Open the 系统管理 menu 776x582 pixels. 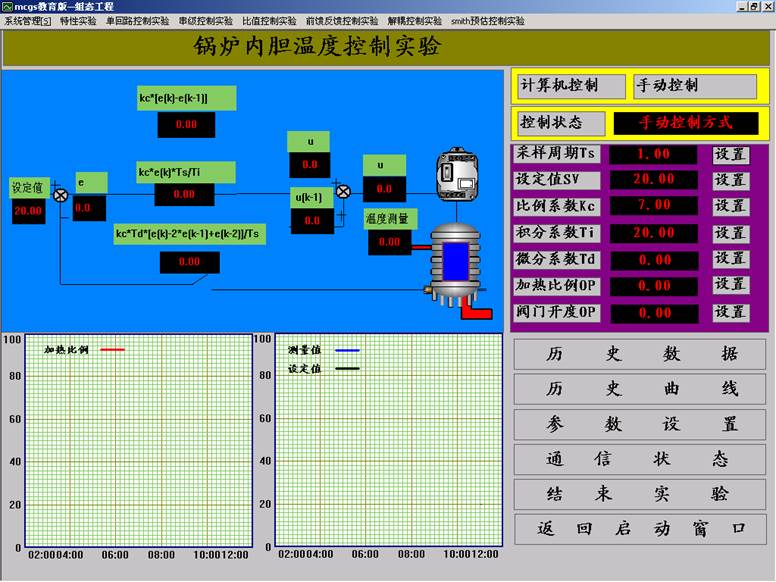tap(27, 20)
